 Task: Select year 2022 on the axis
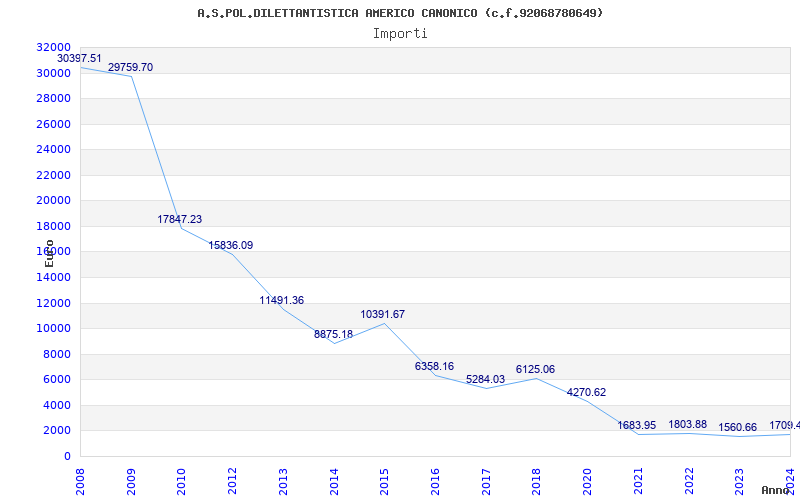pyautogui.click(x=689, y=482)
